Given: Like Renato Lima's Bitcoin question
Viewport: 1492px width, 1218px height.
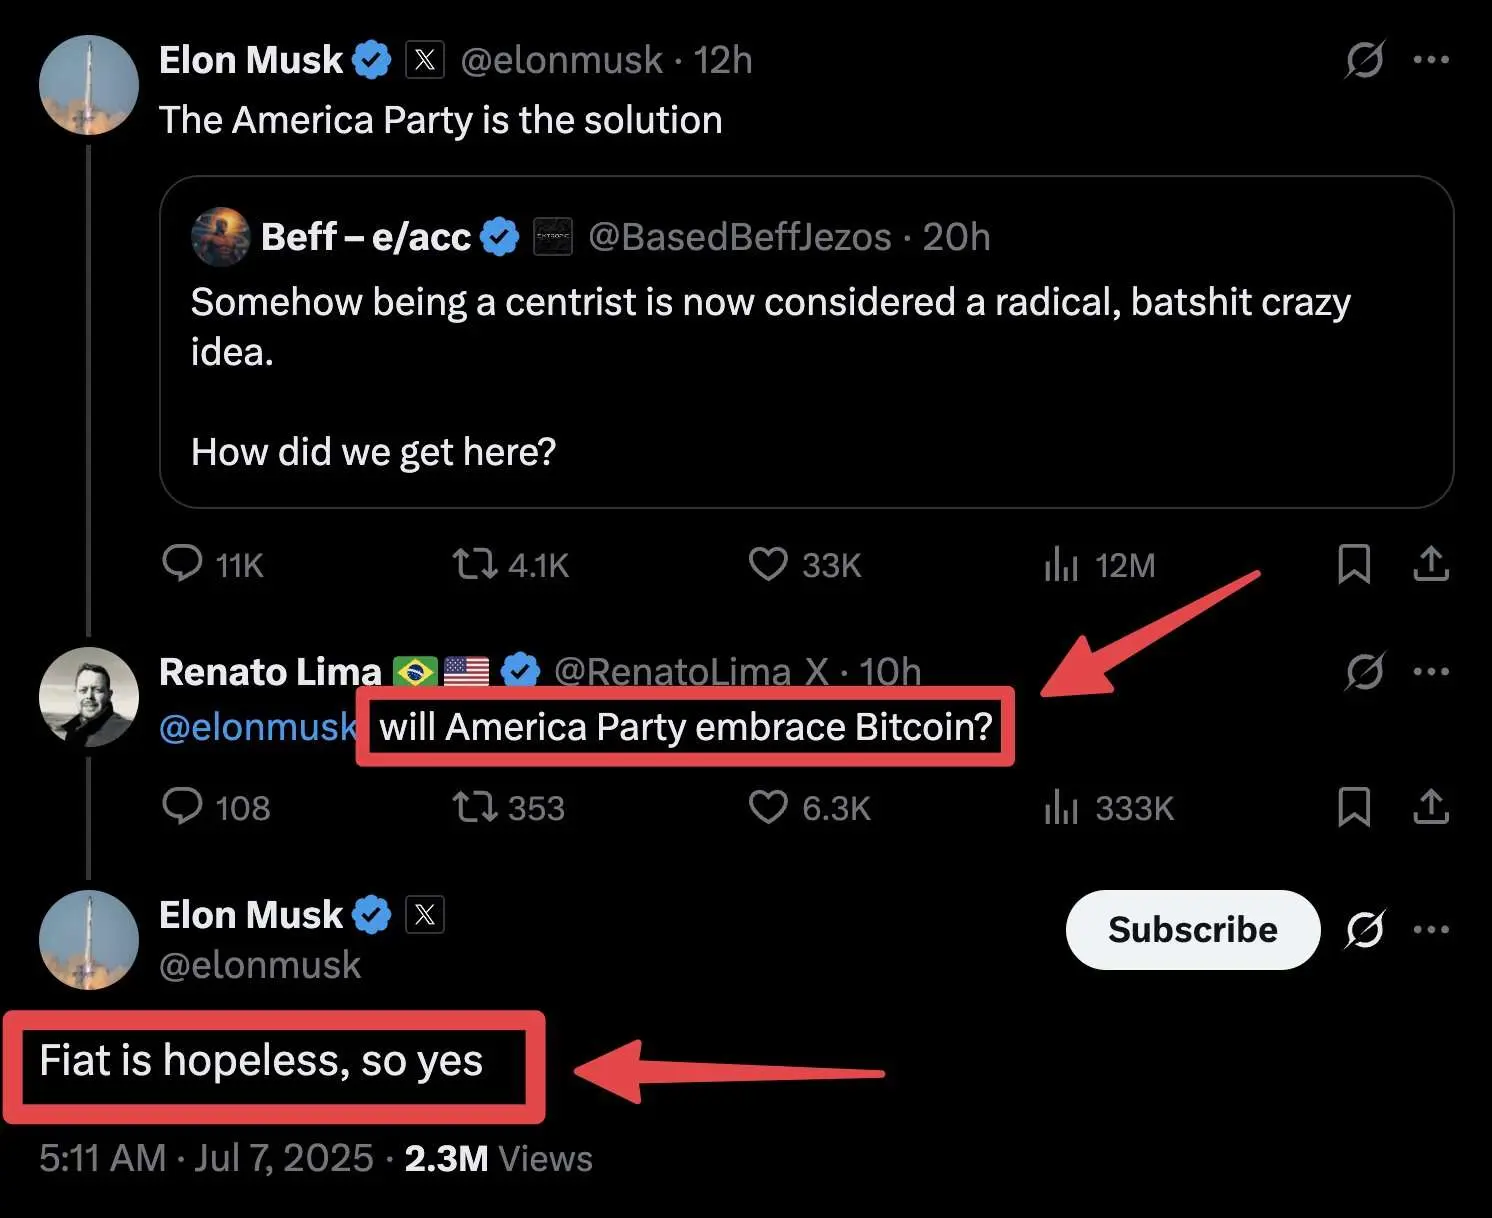Looking at the screenshot, I should (768, 807).
